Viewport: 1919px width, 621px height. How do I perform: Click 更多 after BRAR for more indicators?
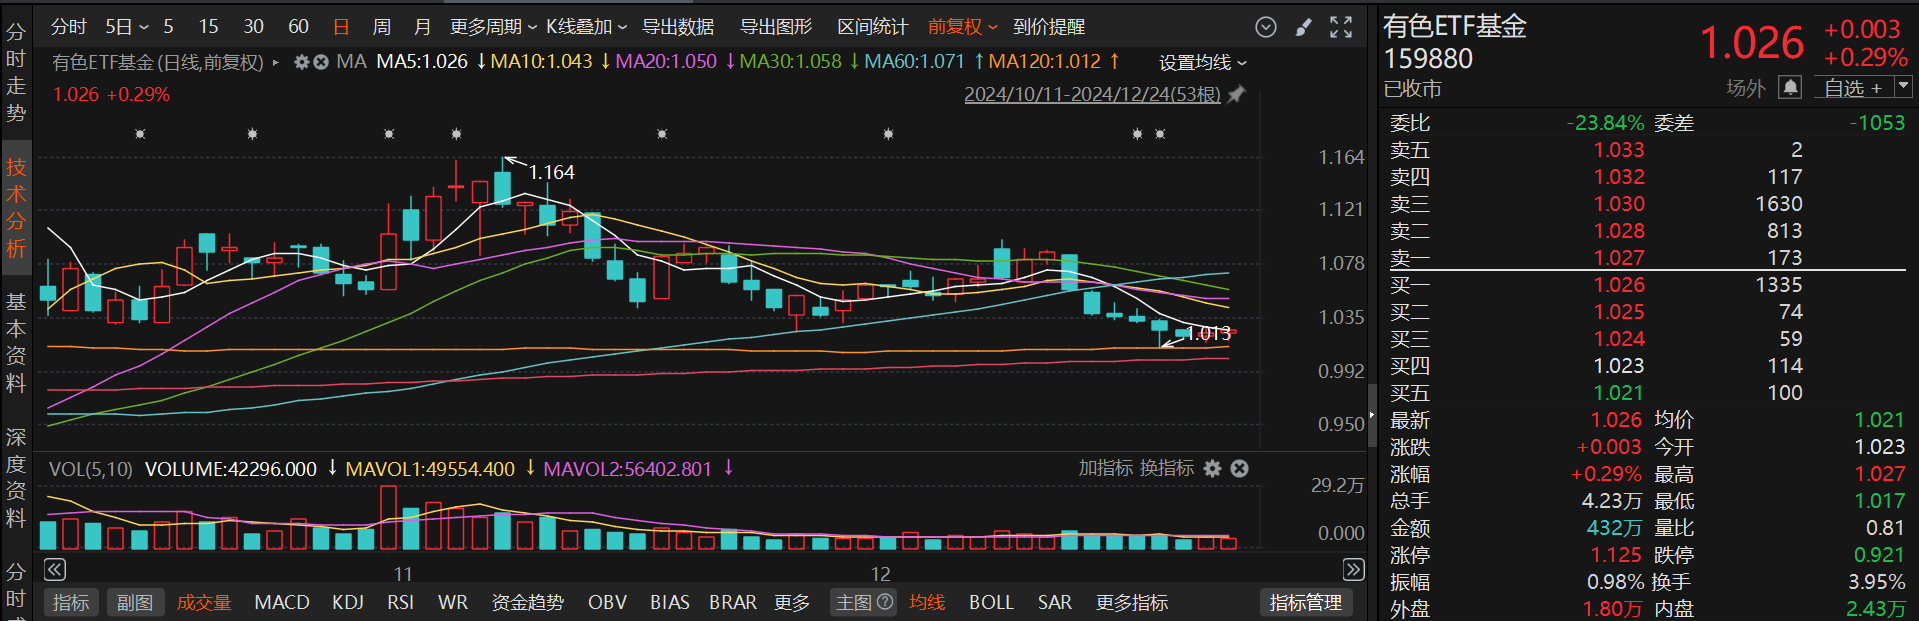click(x=792, y=602)
